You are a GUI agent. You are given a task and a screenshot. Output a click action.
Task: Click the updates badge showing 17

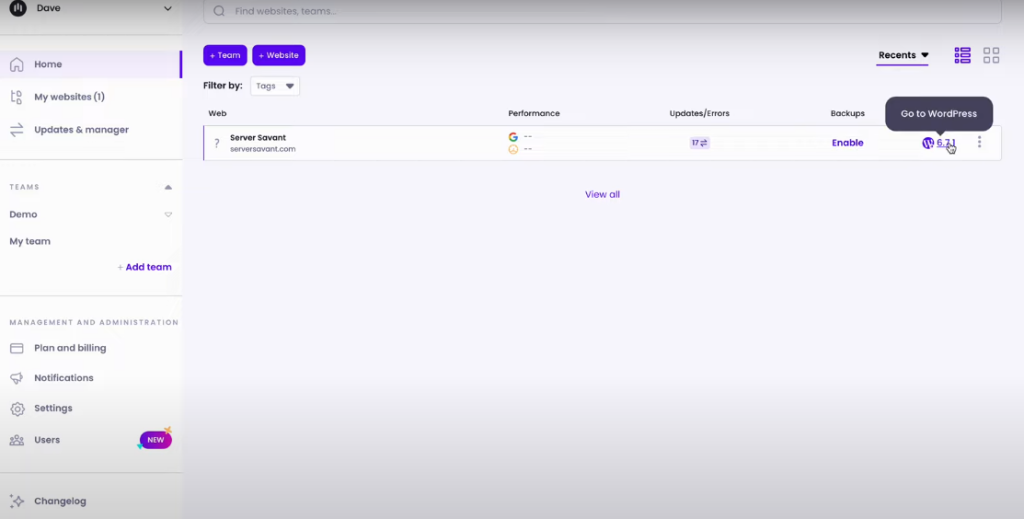point(699,143)
